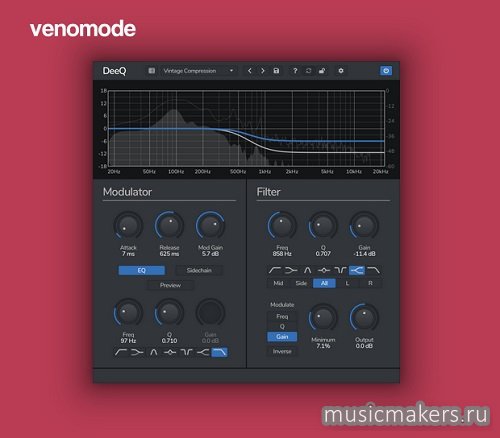The image size is (500, 438).
Task: Select Modulator high-shelf filter shape
Action: pyautogui.click(x=203, y=352)
